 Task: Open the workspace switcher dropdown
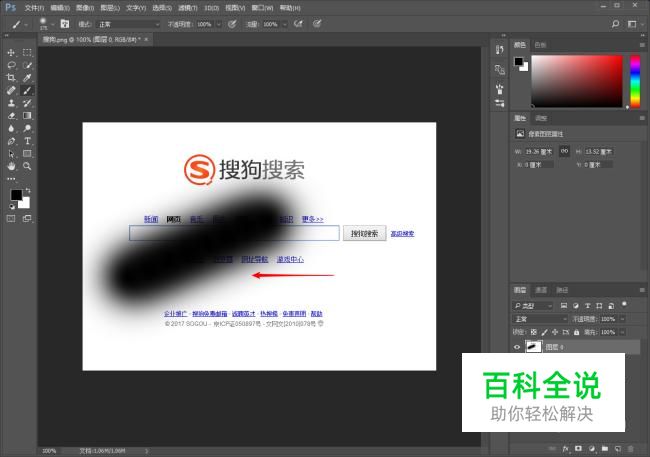(633, 24)
